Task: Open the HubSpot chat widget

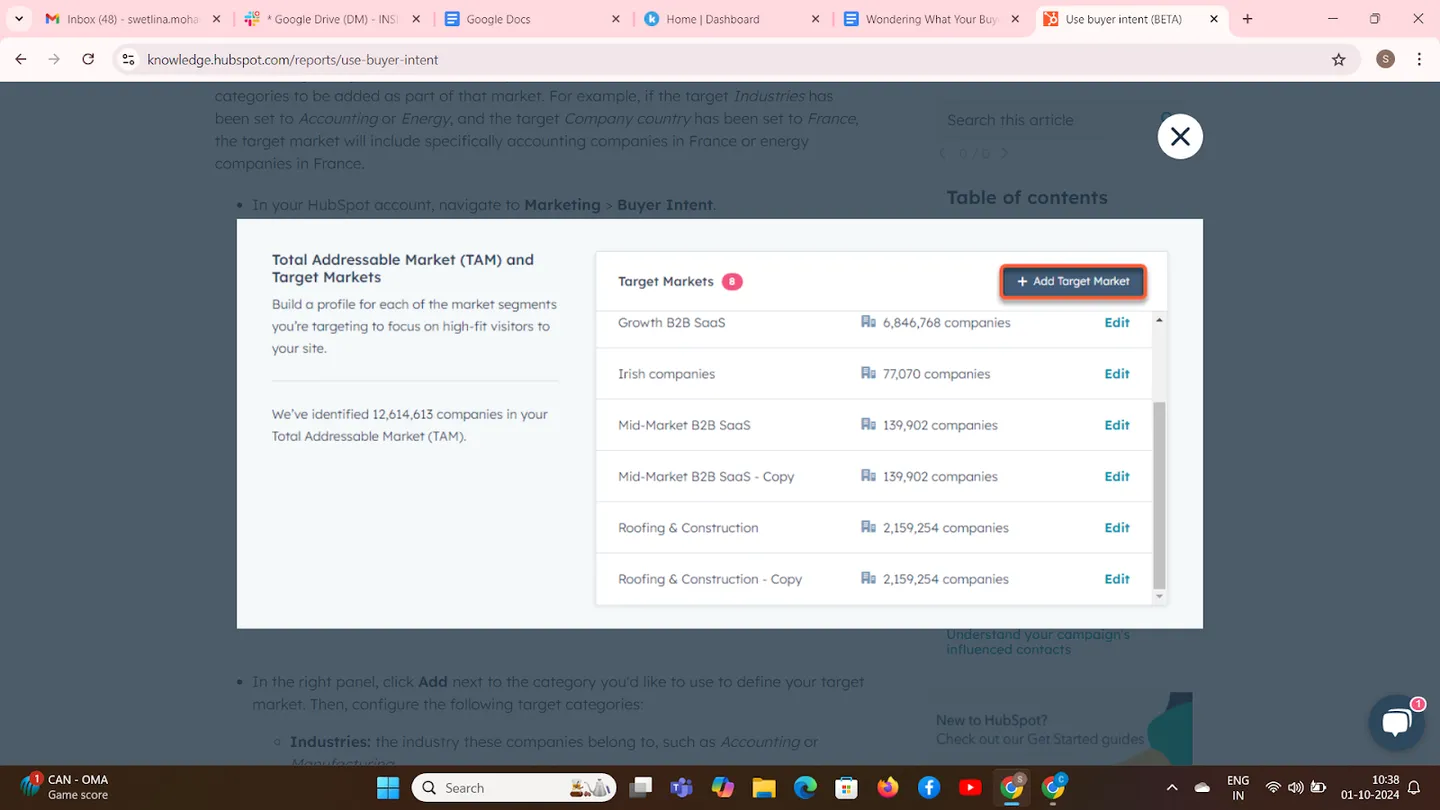Action: pyautogui.click(x=1396, y=723)
